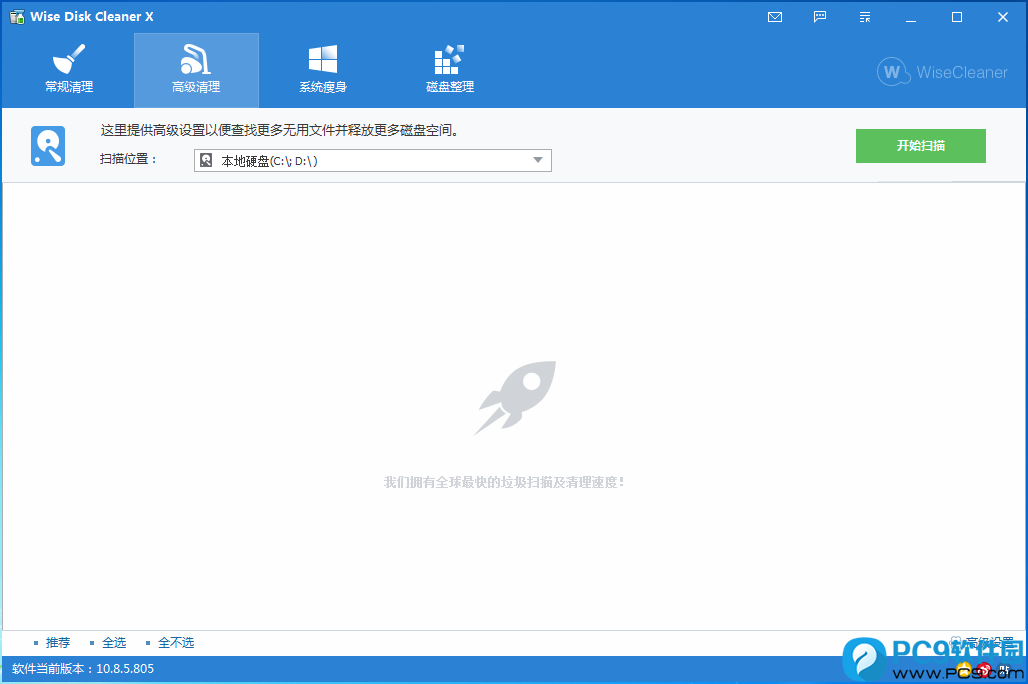
Task: Select the 推荐 option
Action: [x=57, y=643]
